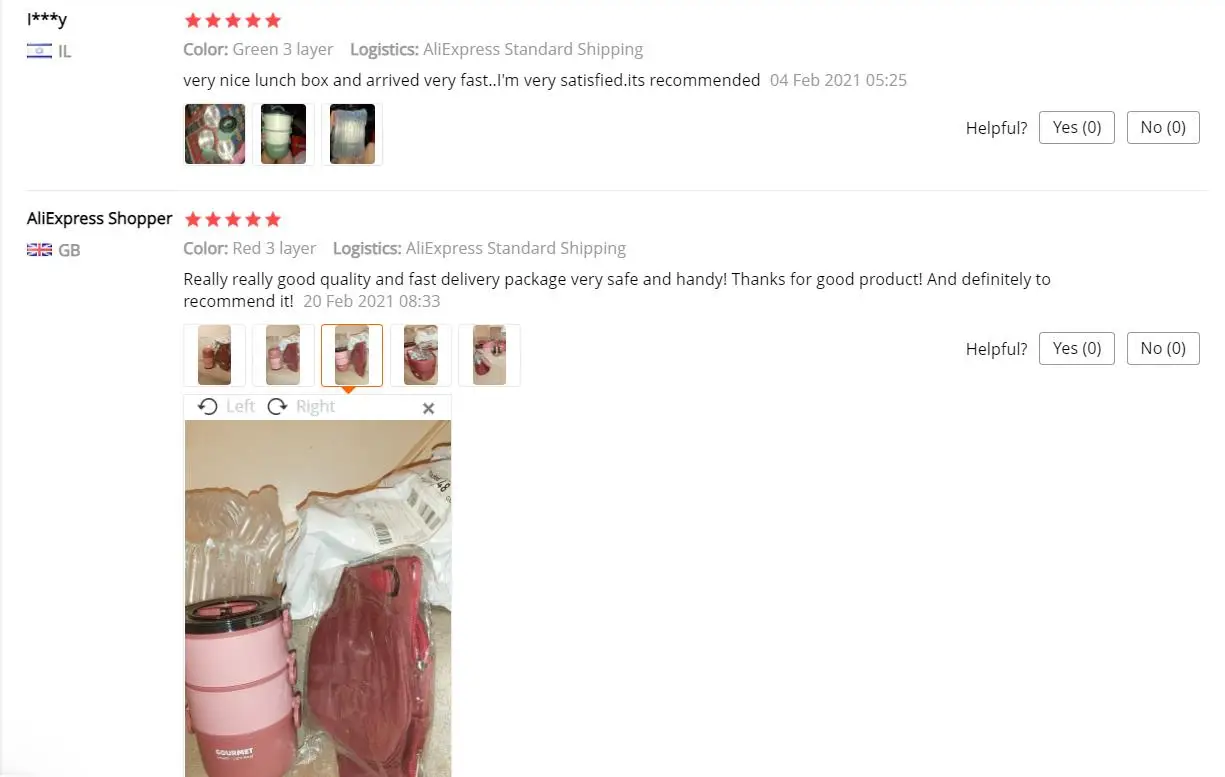Rotate the review photo left
The image size is (1225, 777).
tap(227, 407)
